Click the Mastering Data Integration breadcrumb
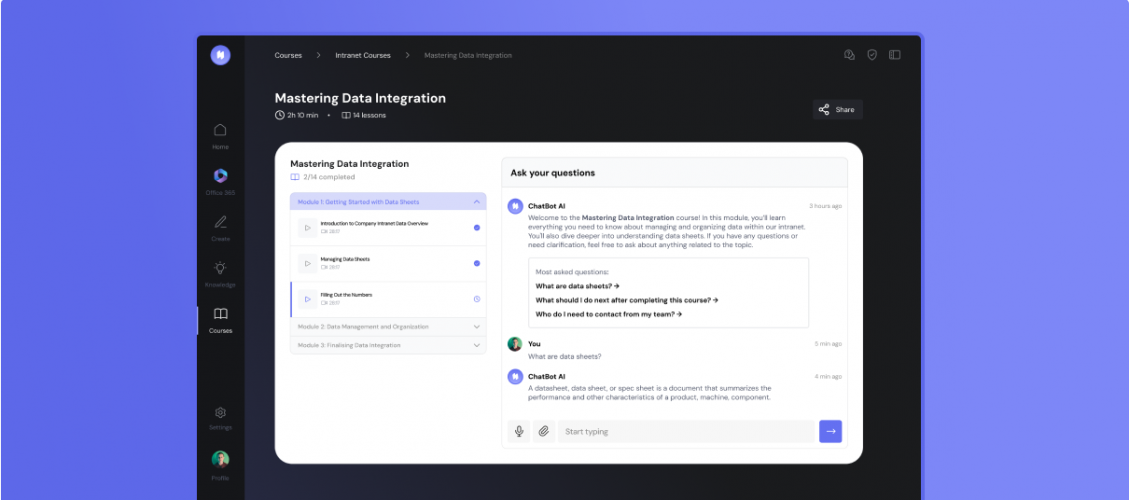 point(468,55)
